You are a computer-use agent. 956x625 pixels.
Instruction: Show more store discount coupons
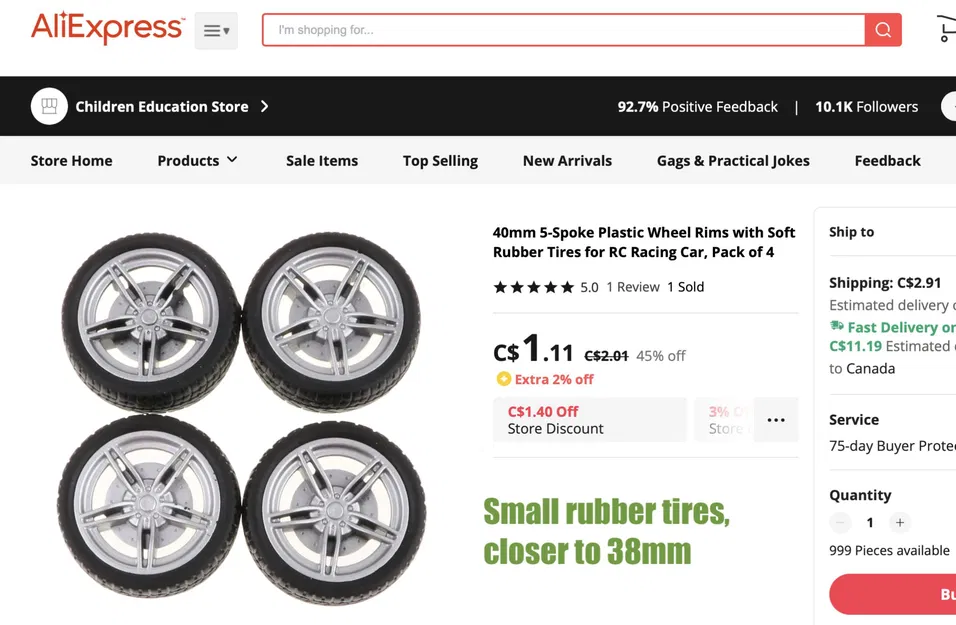pos(776,420)
